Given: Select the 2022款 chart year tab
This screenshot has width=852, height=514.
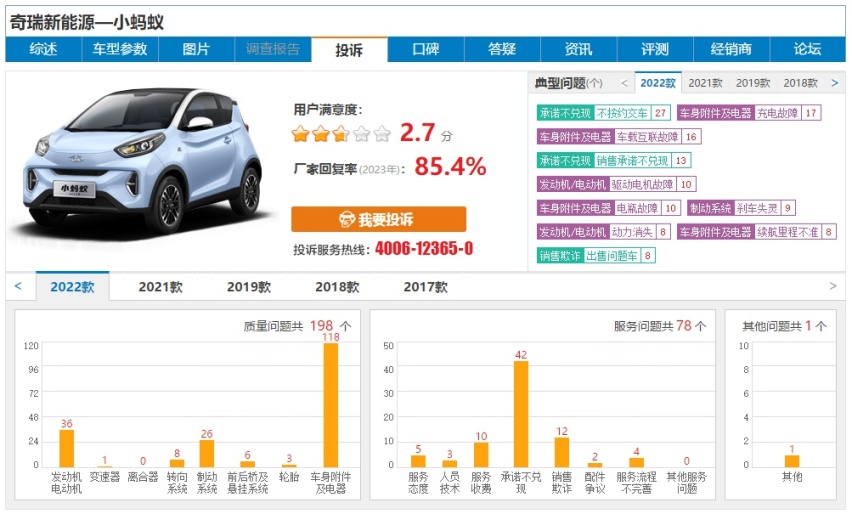Looking at the screenshot, I should [x=72, y=287].
